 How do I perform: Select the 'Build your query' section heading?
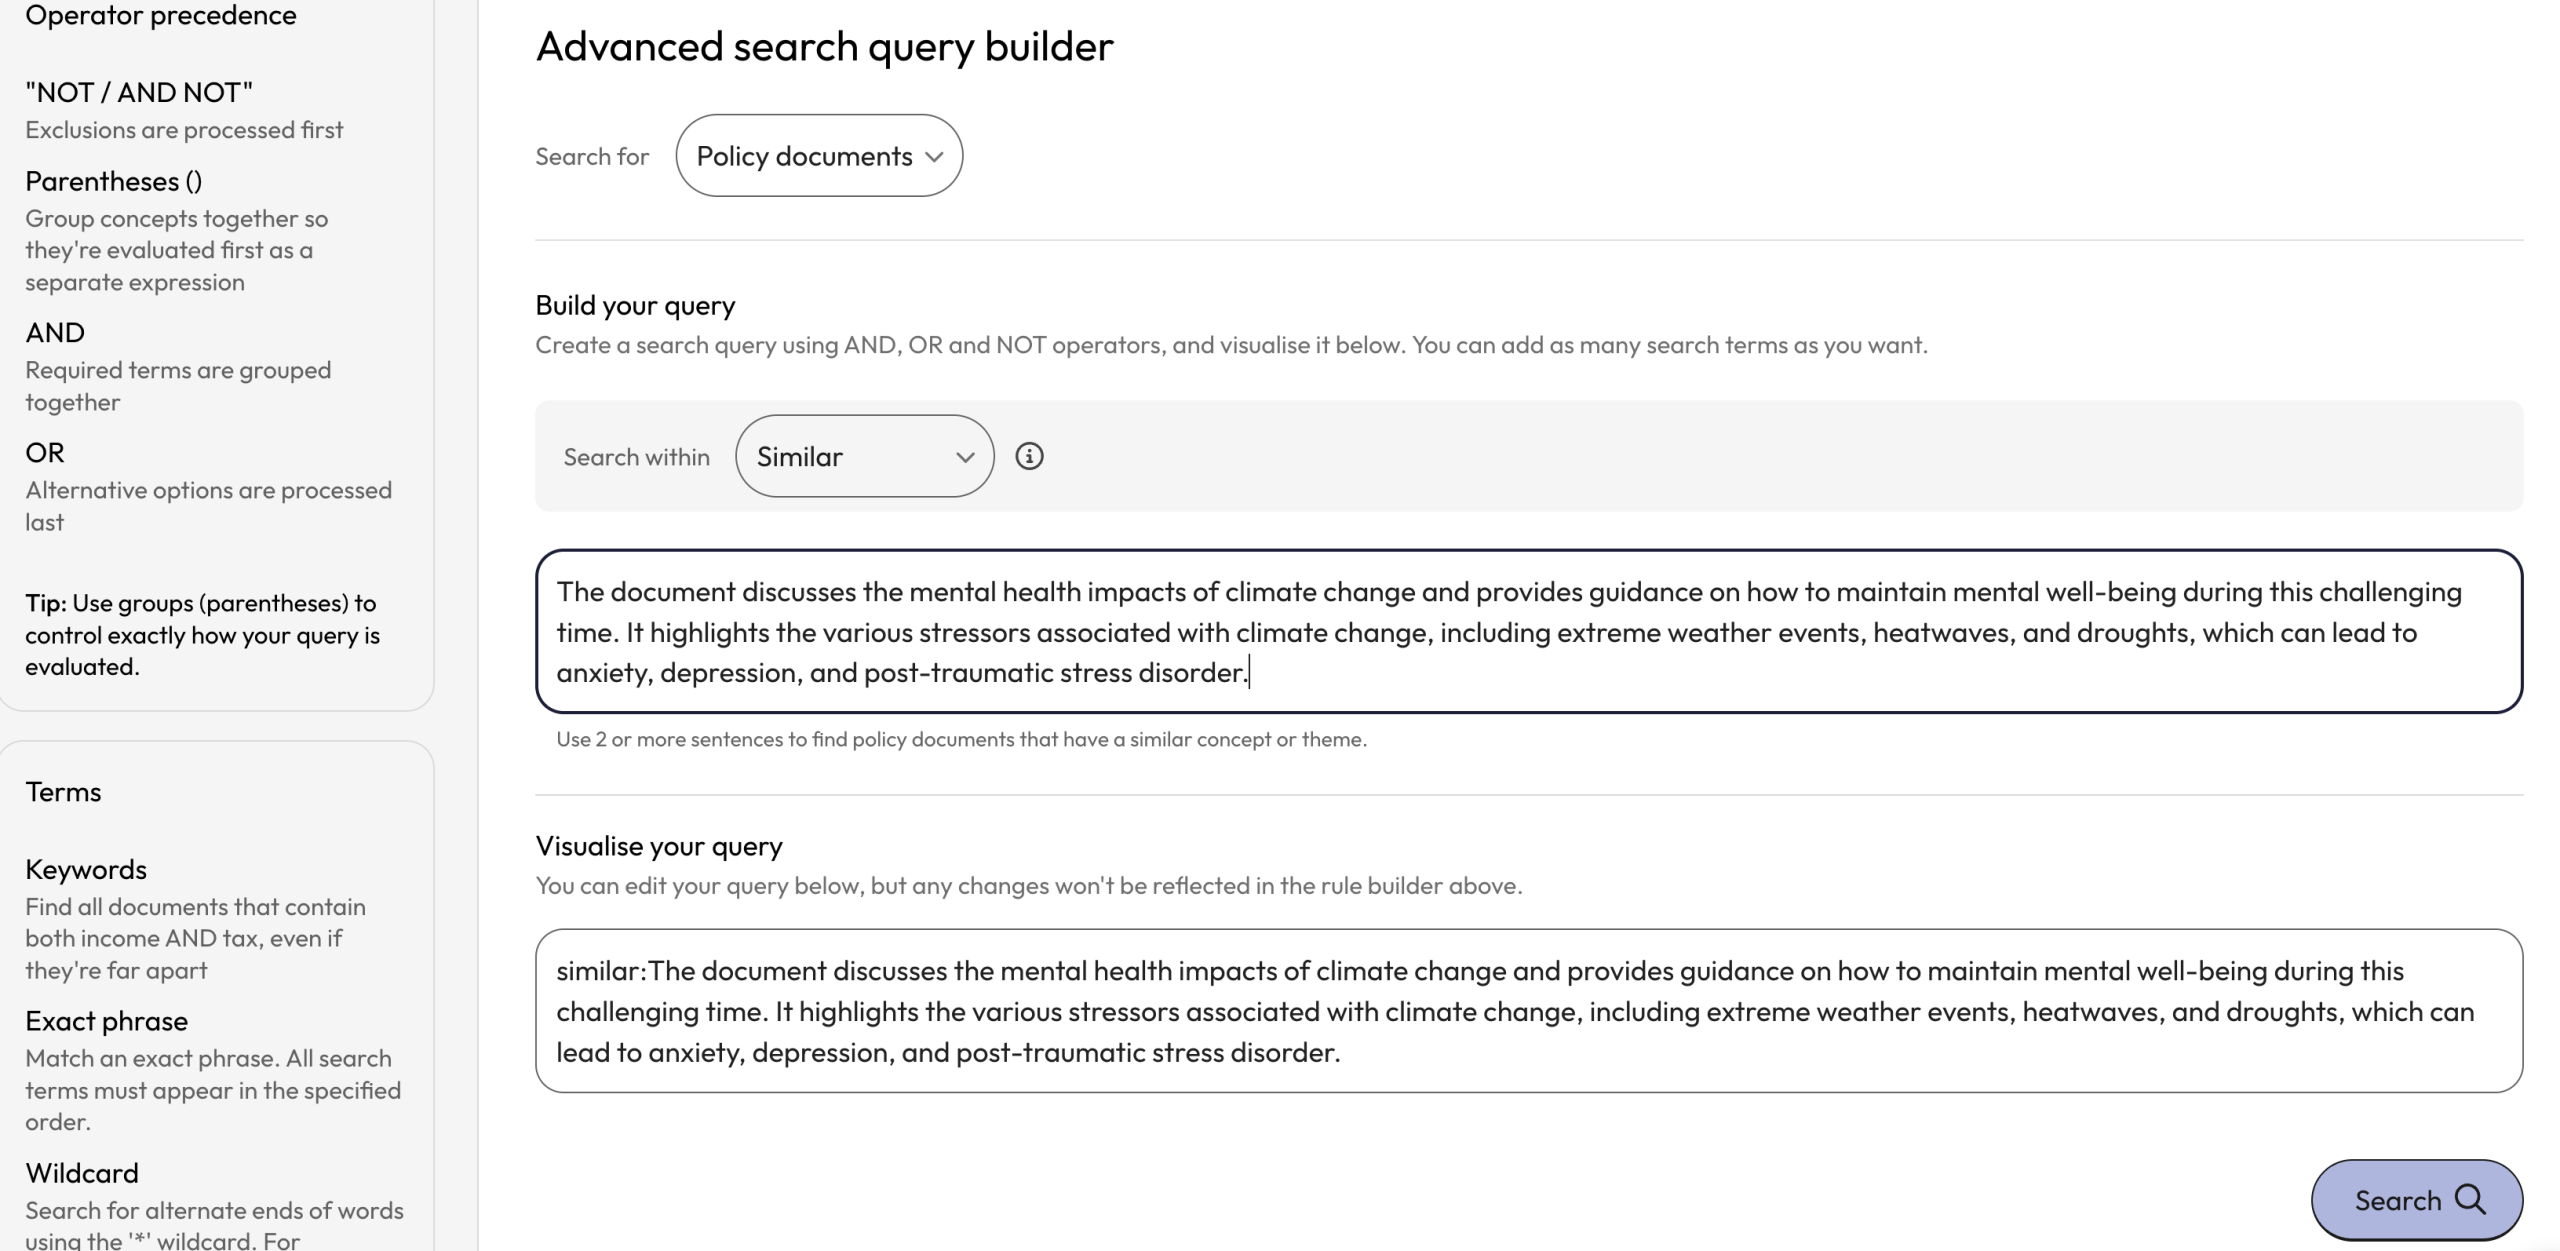click(x=634, y=304)
